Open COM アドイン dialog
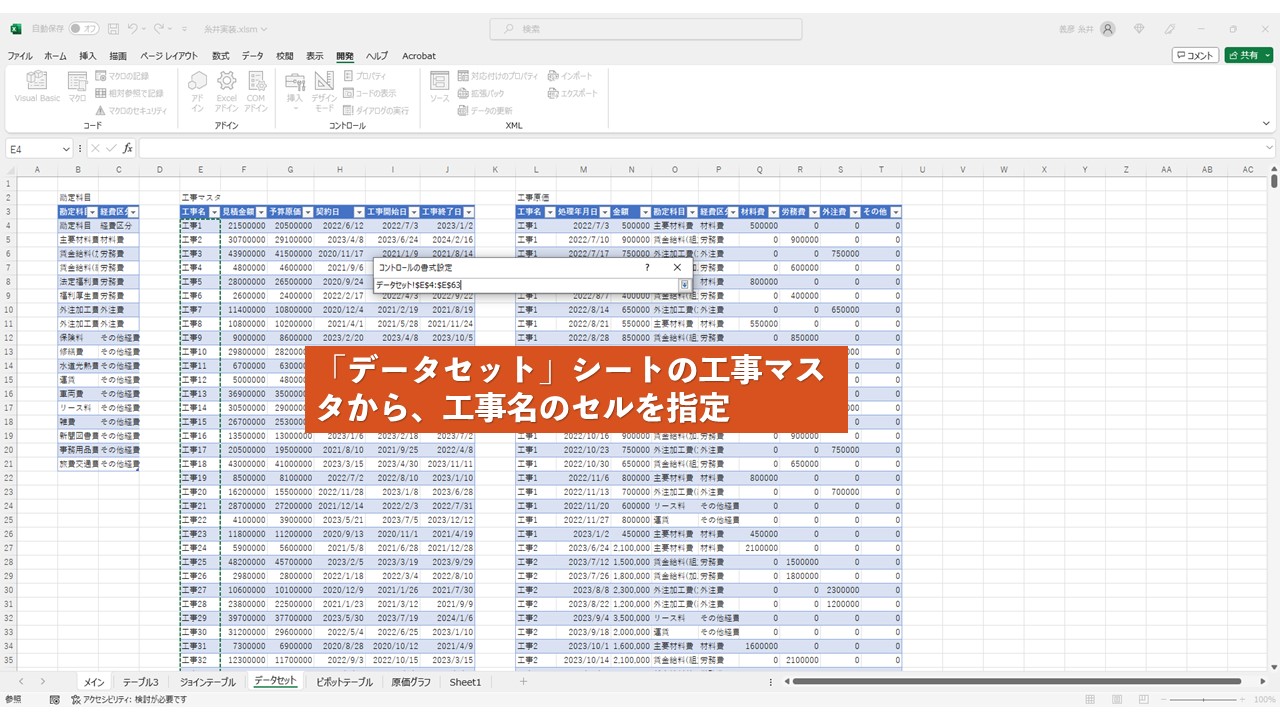 (256, 90)
